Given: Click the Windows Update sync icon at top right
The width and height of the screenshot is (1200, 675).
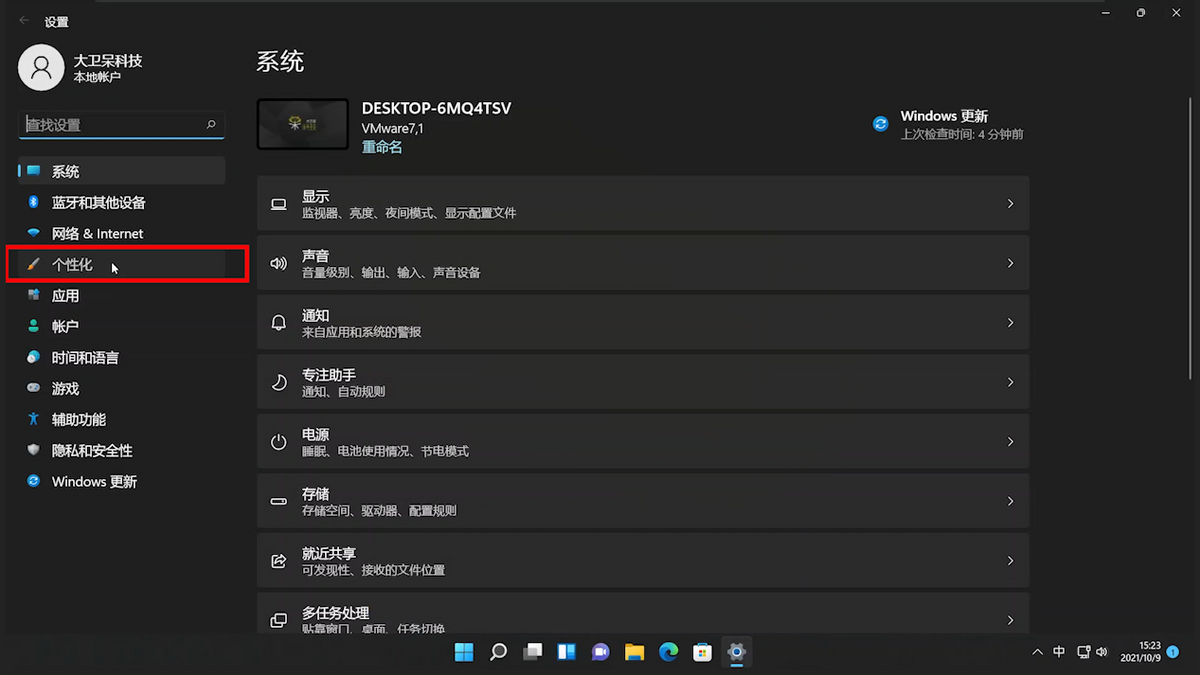Looking at the screenshot, I should point(881,124).
